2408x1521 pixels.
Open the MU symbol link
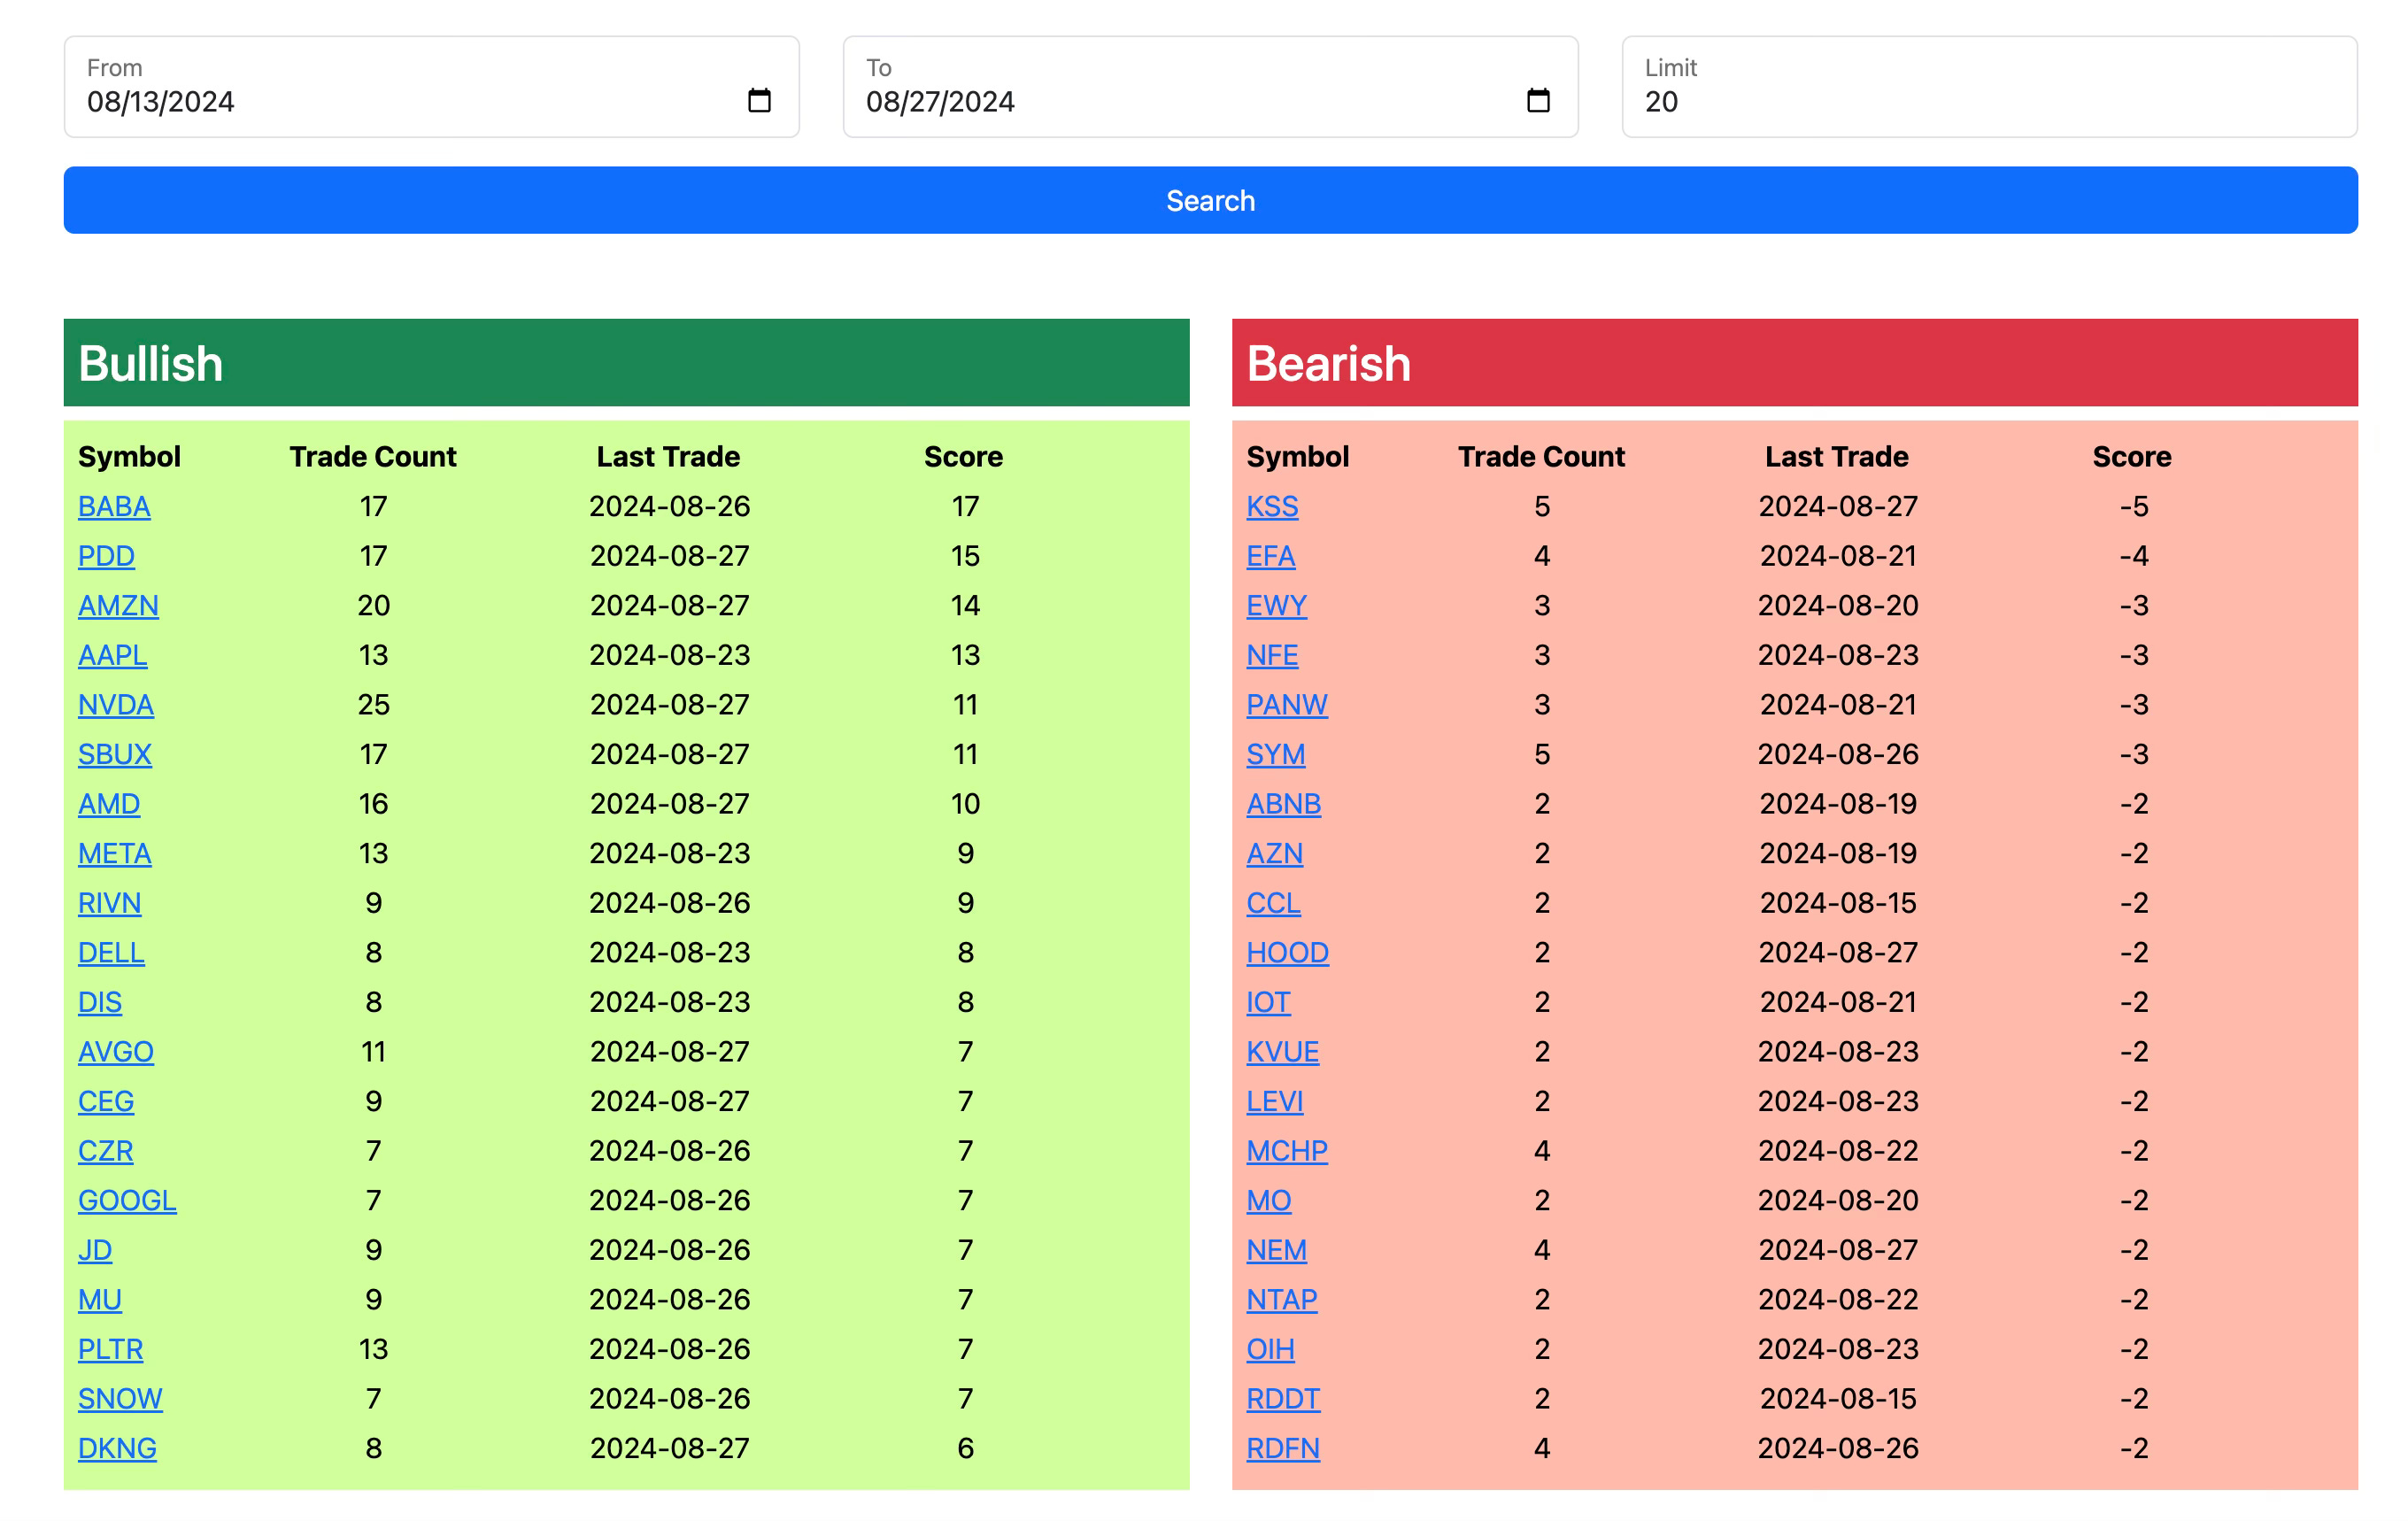coord(100,1299)
